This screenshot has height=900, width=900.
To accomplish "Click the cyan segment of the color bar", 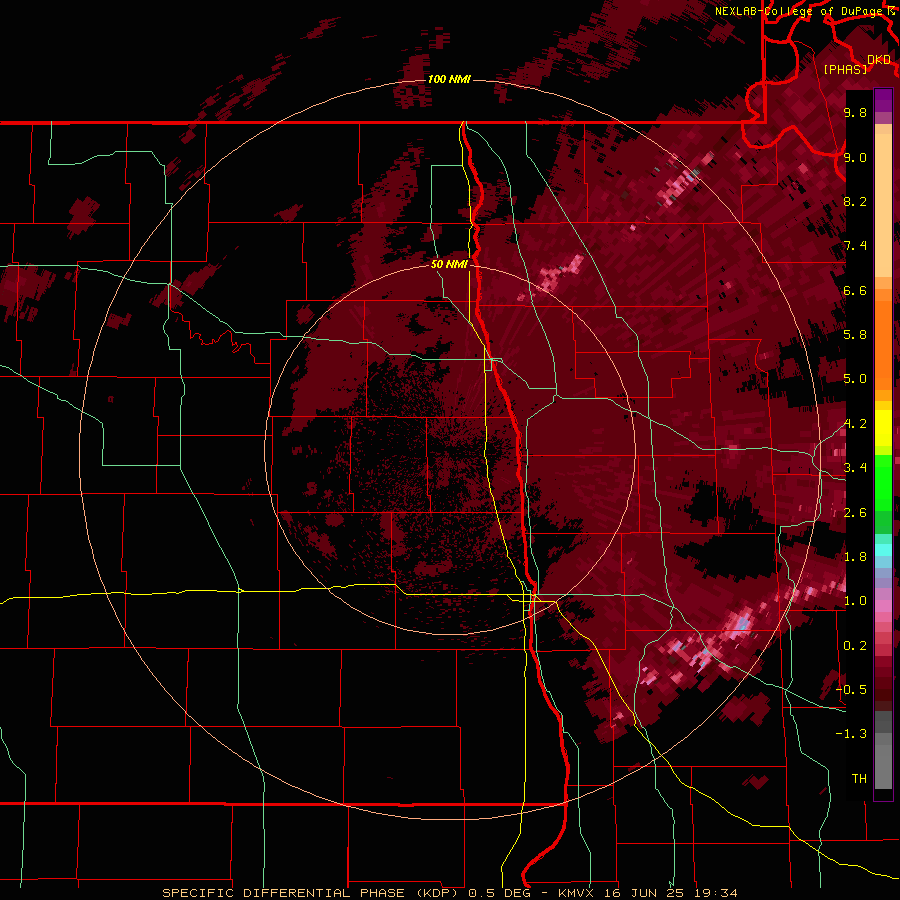I will tap(883, 550).
